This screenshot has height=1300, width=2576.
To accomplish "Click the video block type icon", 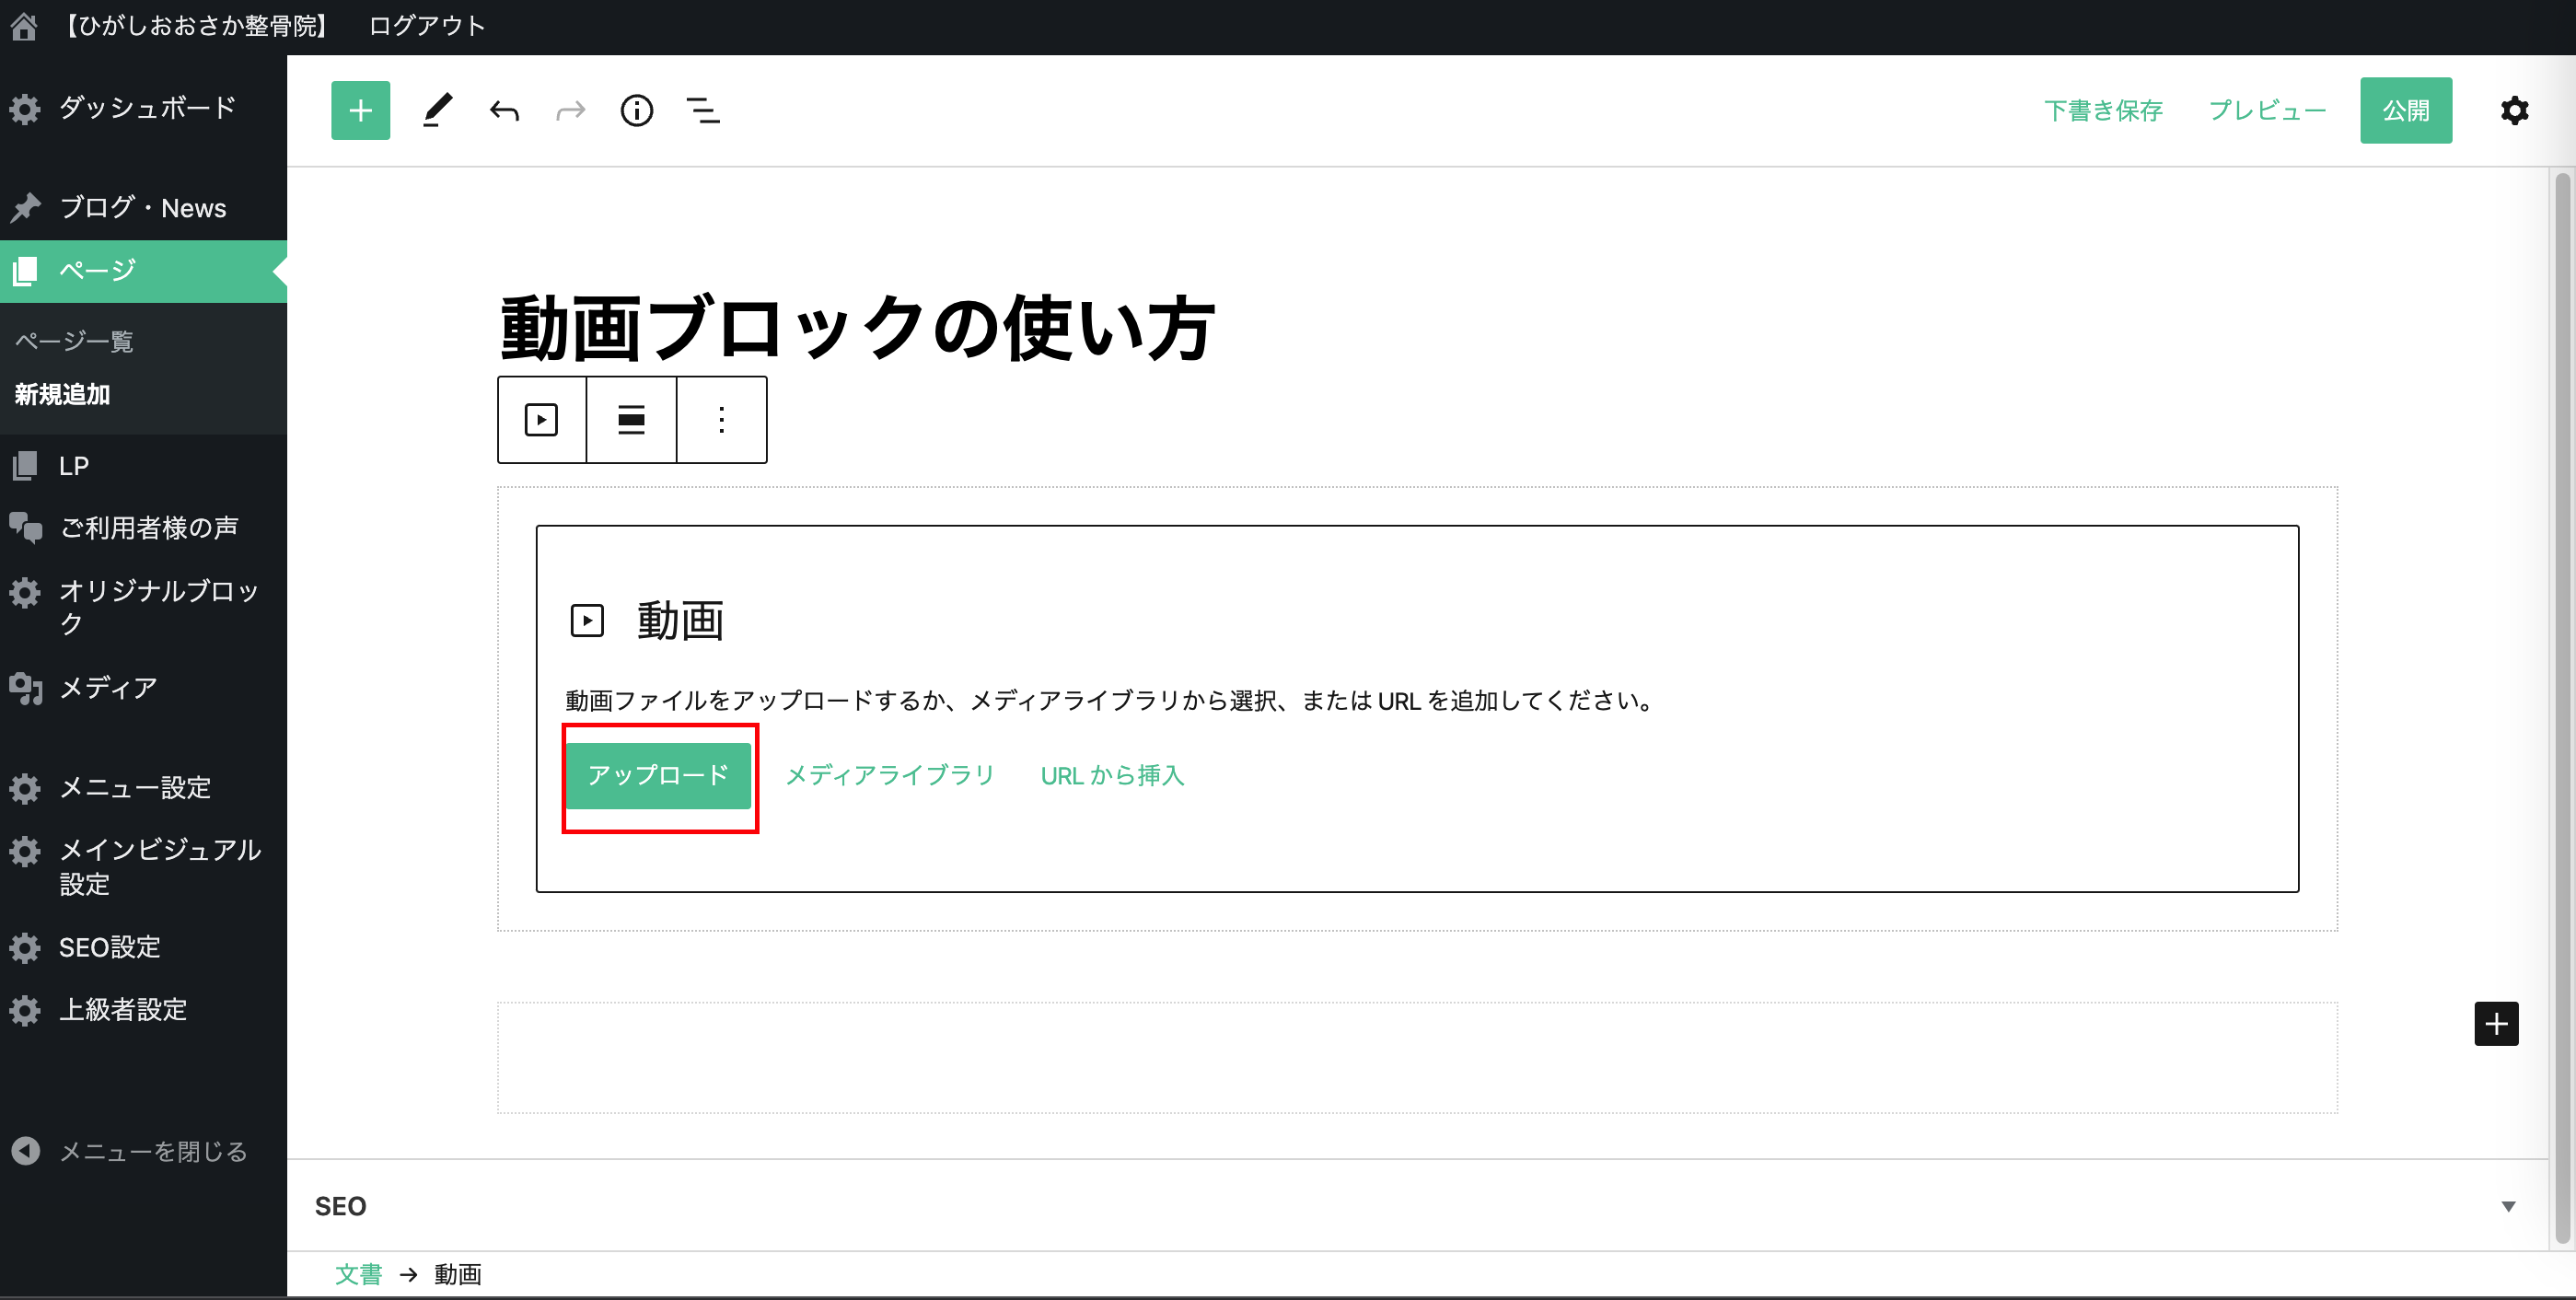I will click(x=541, y=419).
